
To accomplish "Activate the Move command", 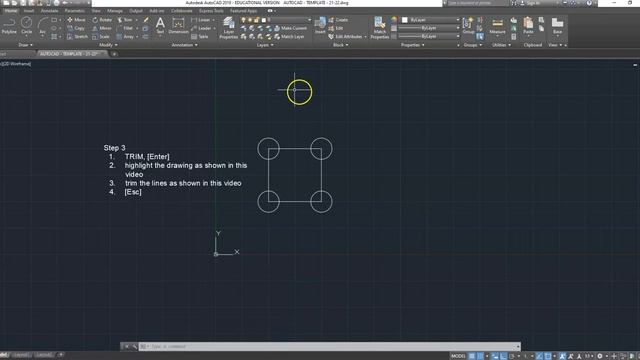I will [76, 20].
